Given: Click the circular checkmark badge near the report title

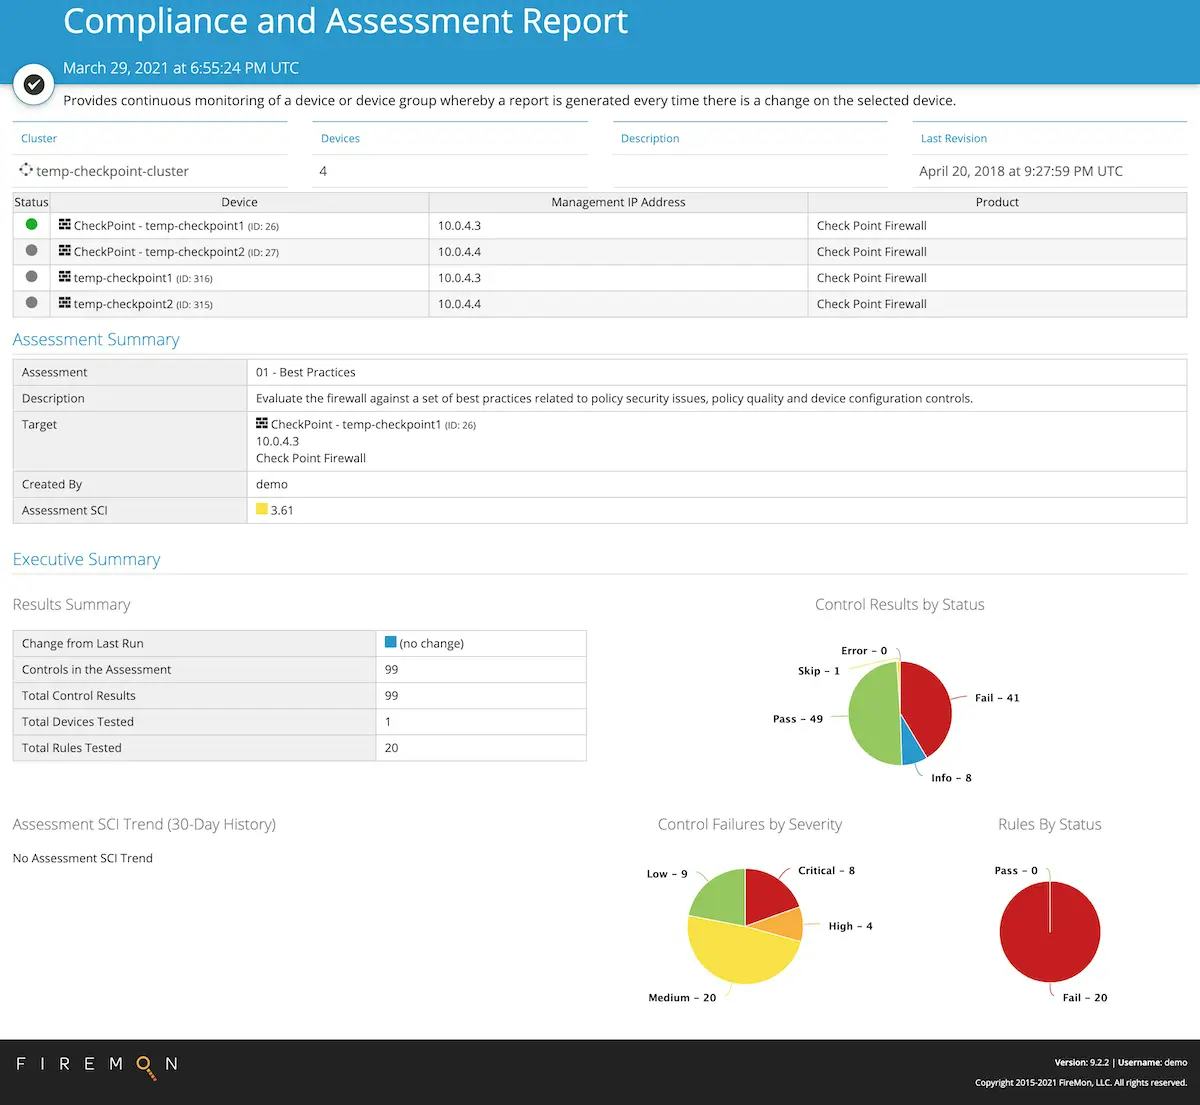Looking at the screenshot, I should (x=33, y=84).
